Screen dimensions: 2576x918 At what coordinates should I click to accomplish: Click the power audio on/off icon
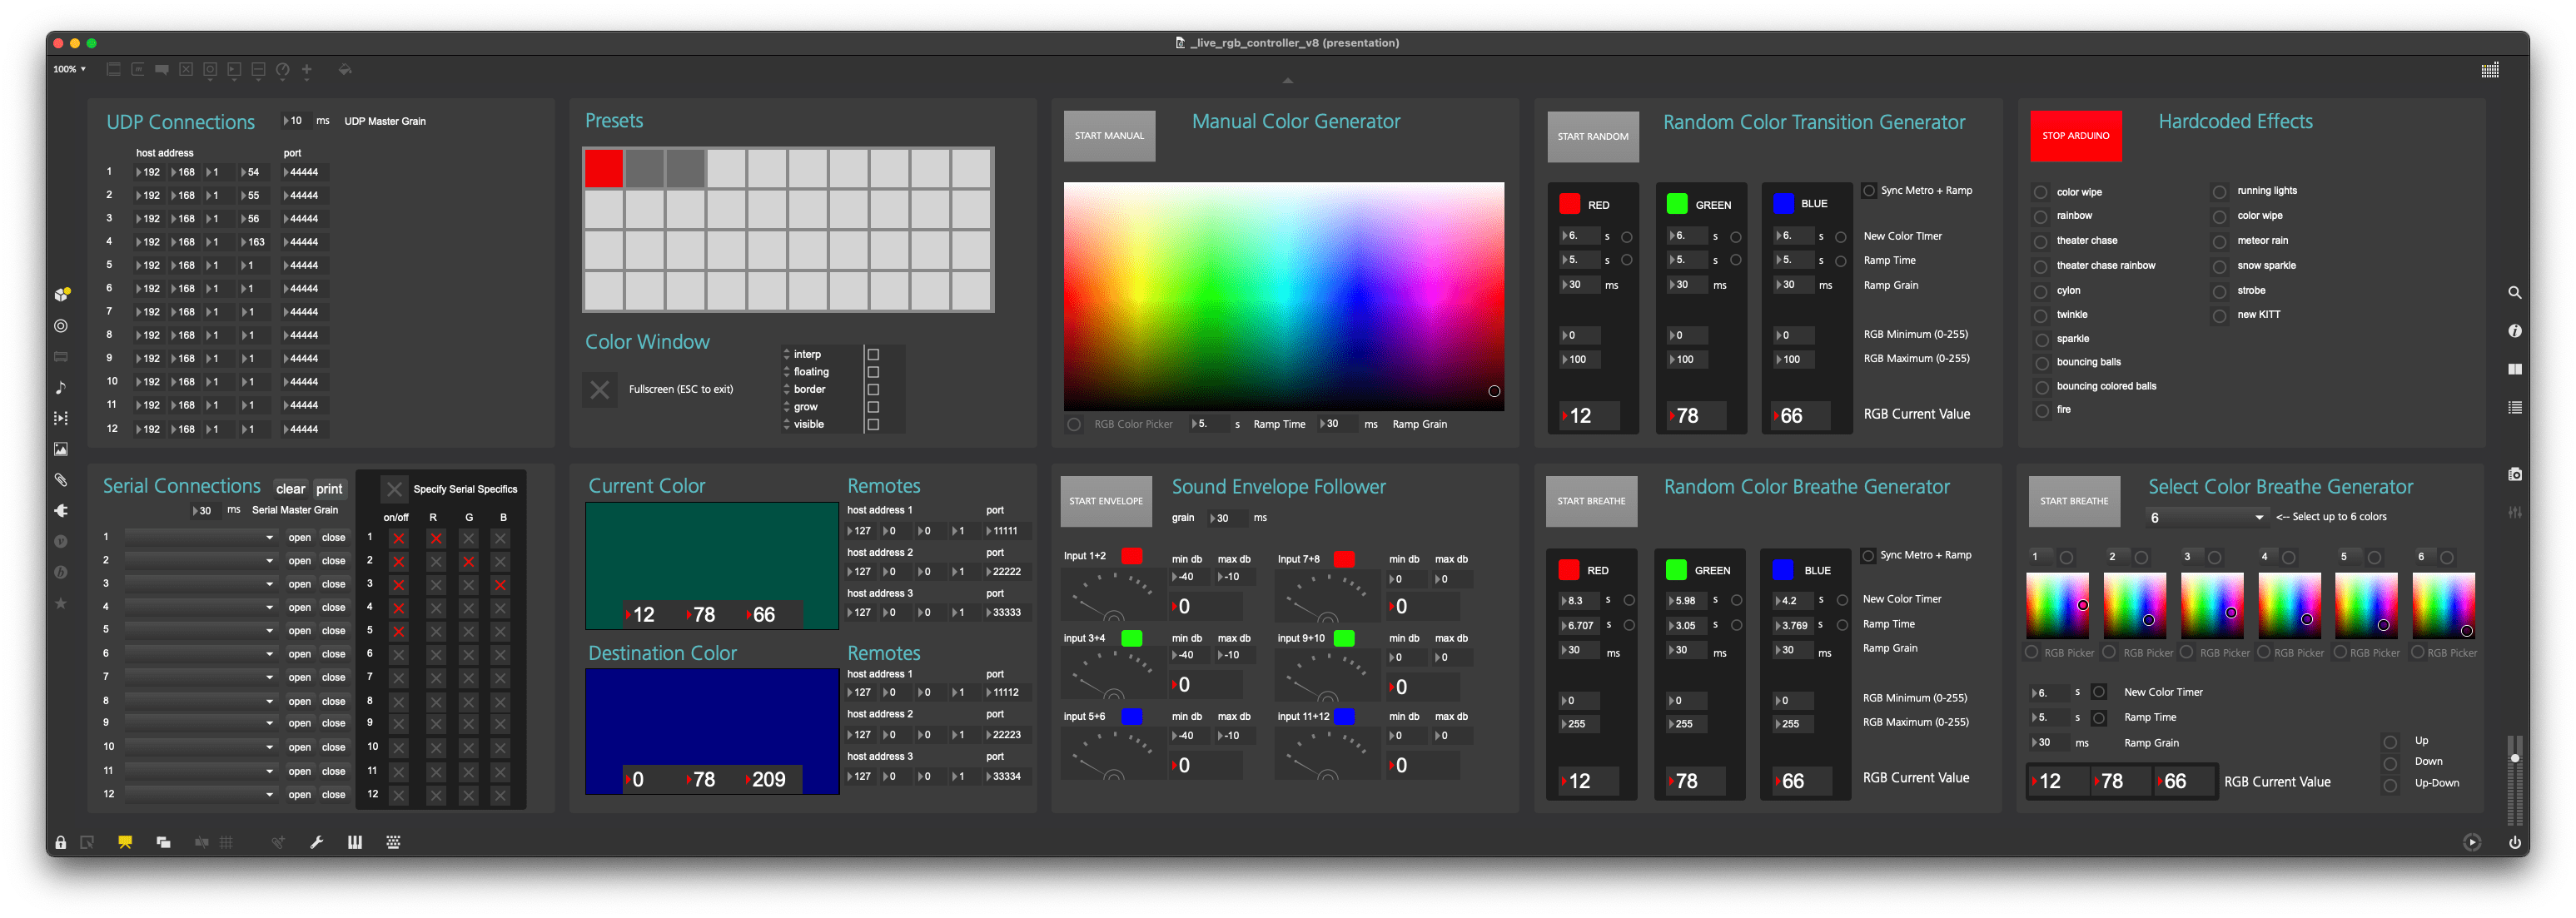[x=2514, y=842]
